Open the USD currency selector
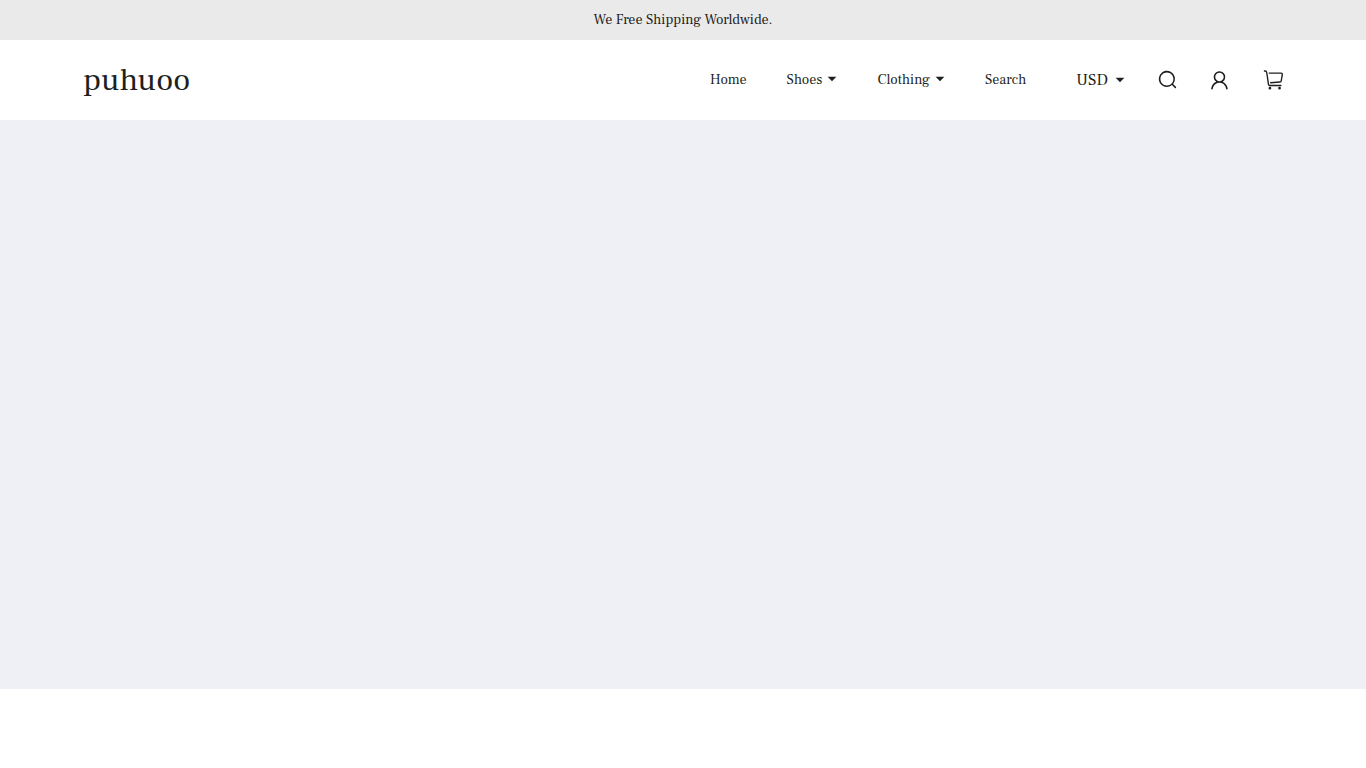The image size is (1366, 768). 1100,80
